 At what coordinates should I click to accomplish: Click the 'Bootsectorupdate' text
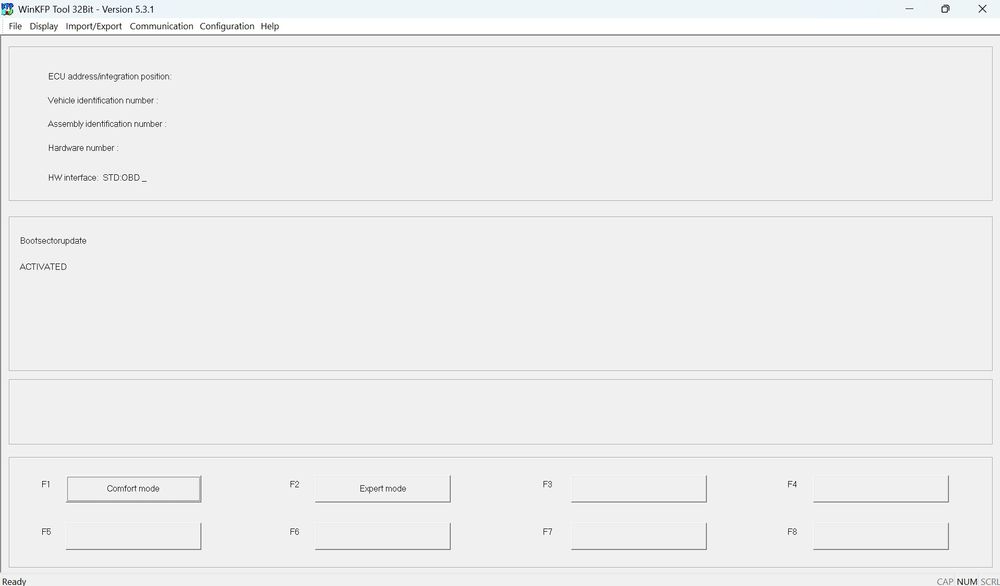(x=53, y=241)
